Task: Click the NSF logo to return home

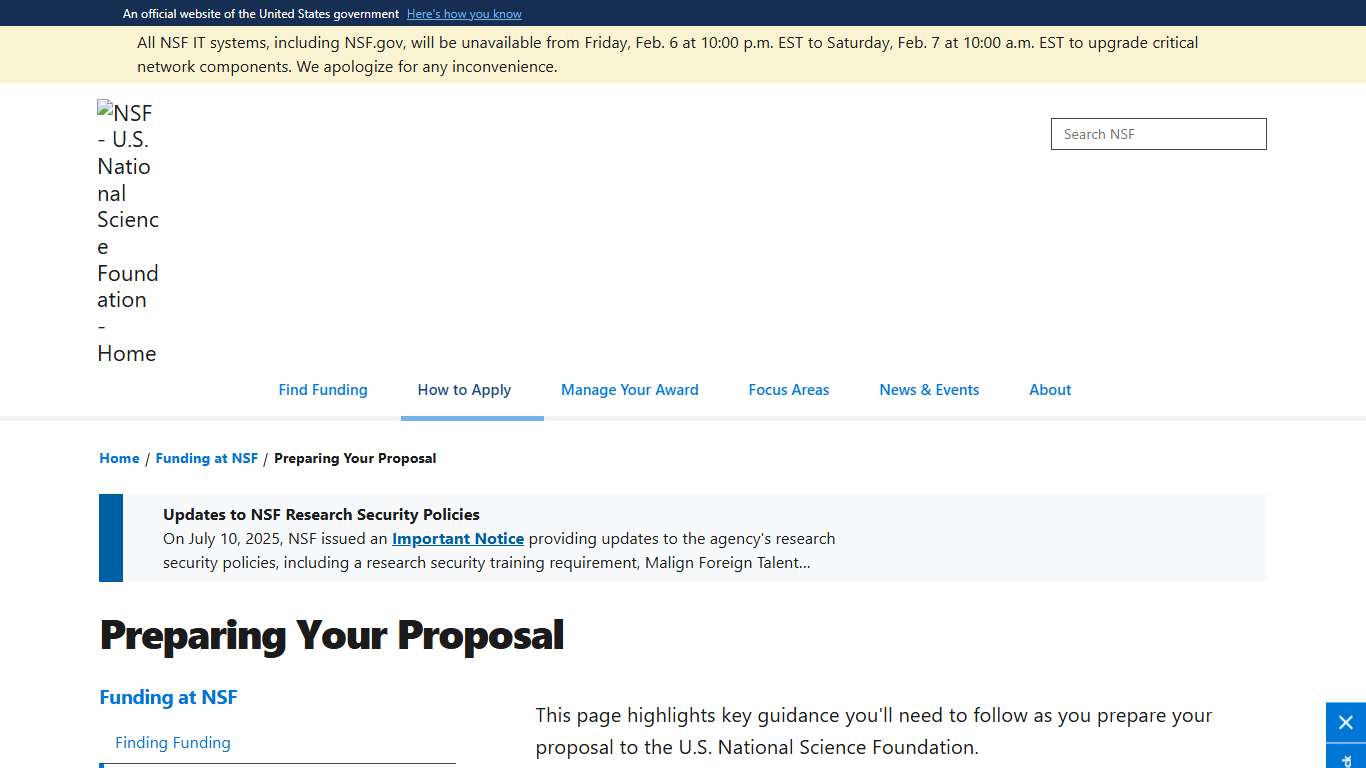Action: 127,232
